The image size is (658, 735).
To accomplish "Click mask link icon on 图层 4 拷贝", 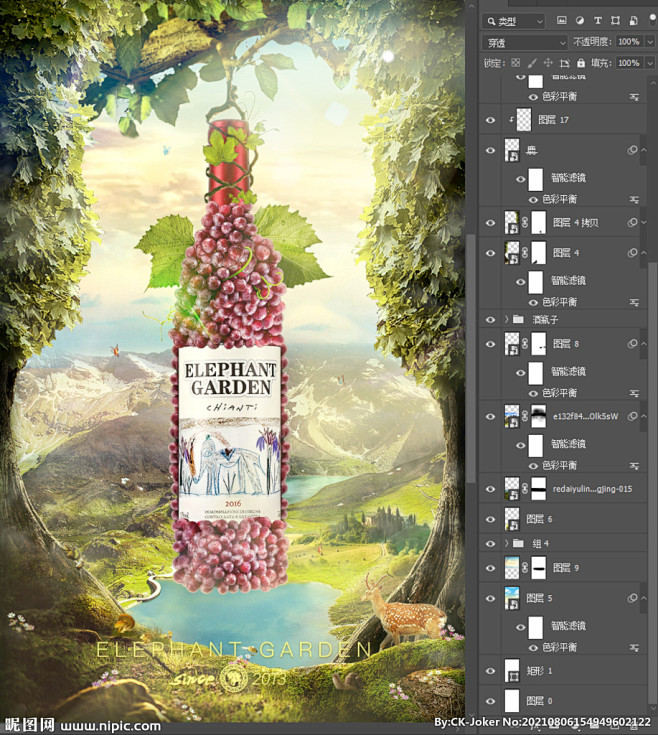I will 525,223.
